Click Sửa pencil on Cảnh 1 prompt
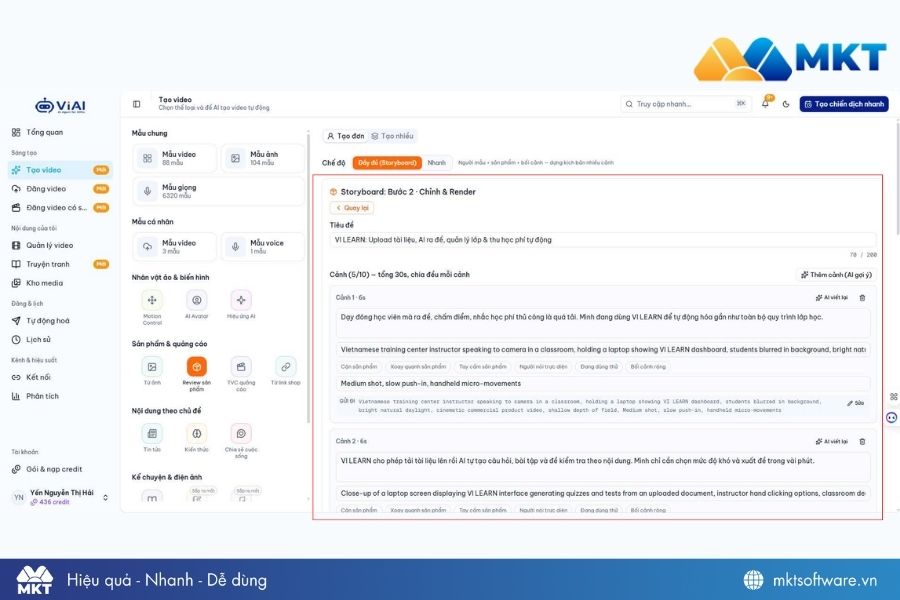 tap(855, 403)
